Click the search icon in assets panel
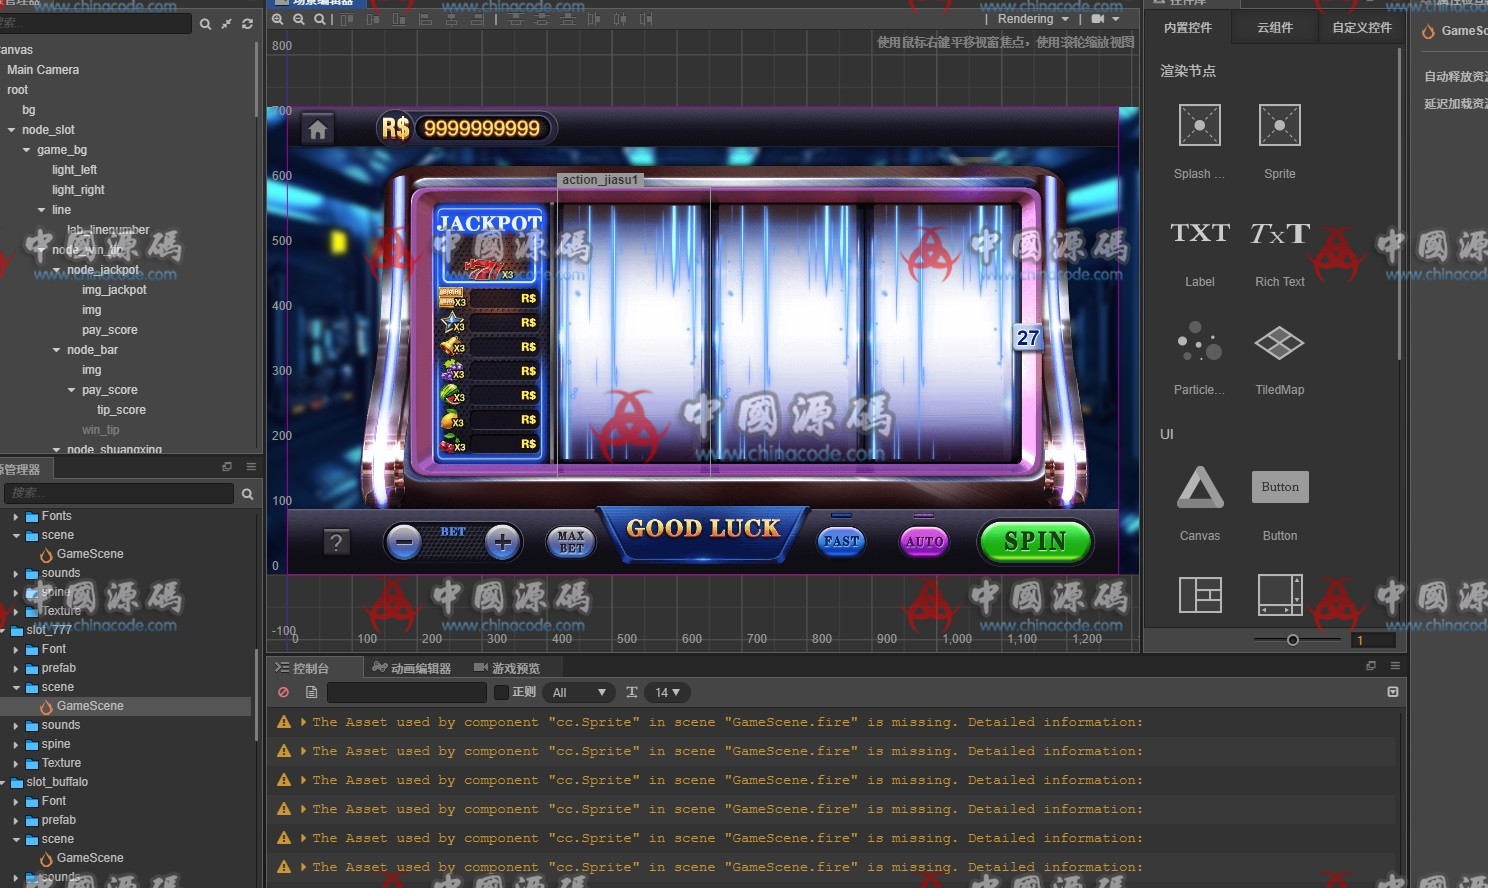Image resolution: width=1488 pixels, height=888 pixels. coord(247,494)
